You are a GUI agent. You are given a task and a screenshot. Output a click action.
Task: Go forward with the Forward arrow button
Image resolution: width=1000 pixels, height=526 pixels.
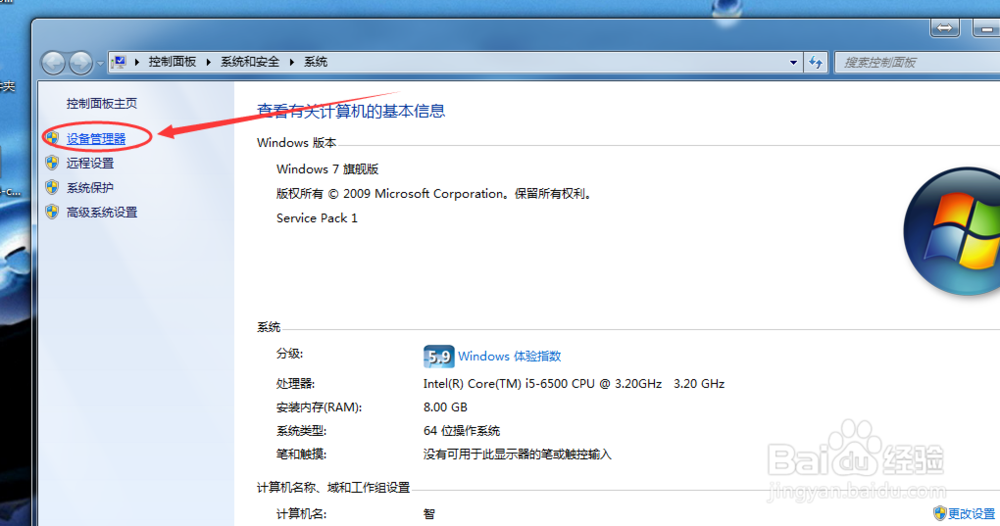click(x=80, y=62)
